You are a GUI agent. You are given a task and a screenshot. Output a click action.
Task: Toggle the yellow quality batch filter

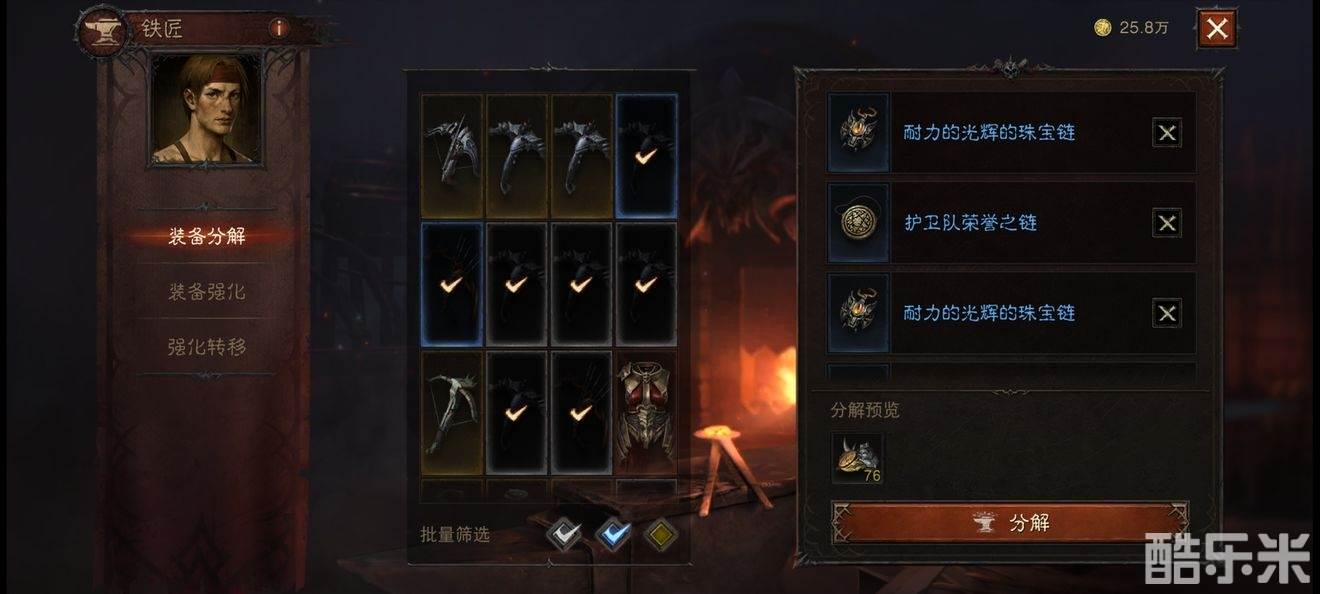click(659, 535)
